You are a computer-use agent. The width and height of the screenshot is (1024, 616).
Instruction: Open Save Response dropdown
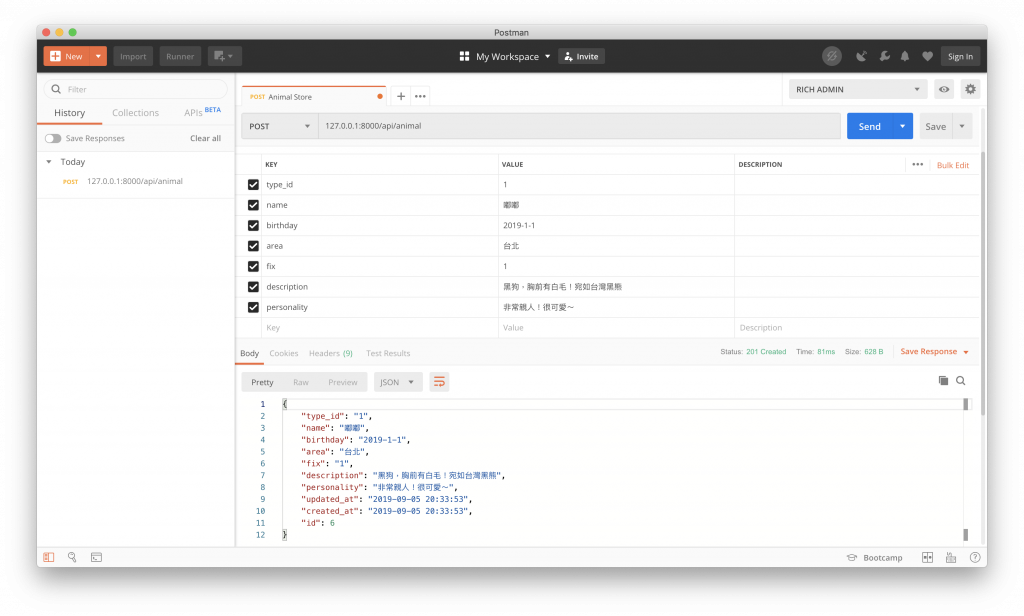(934, 351)
